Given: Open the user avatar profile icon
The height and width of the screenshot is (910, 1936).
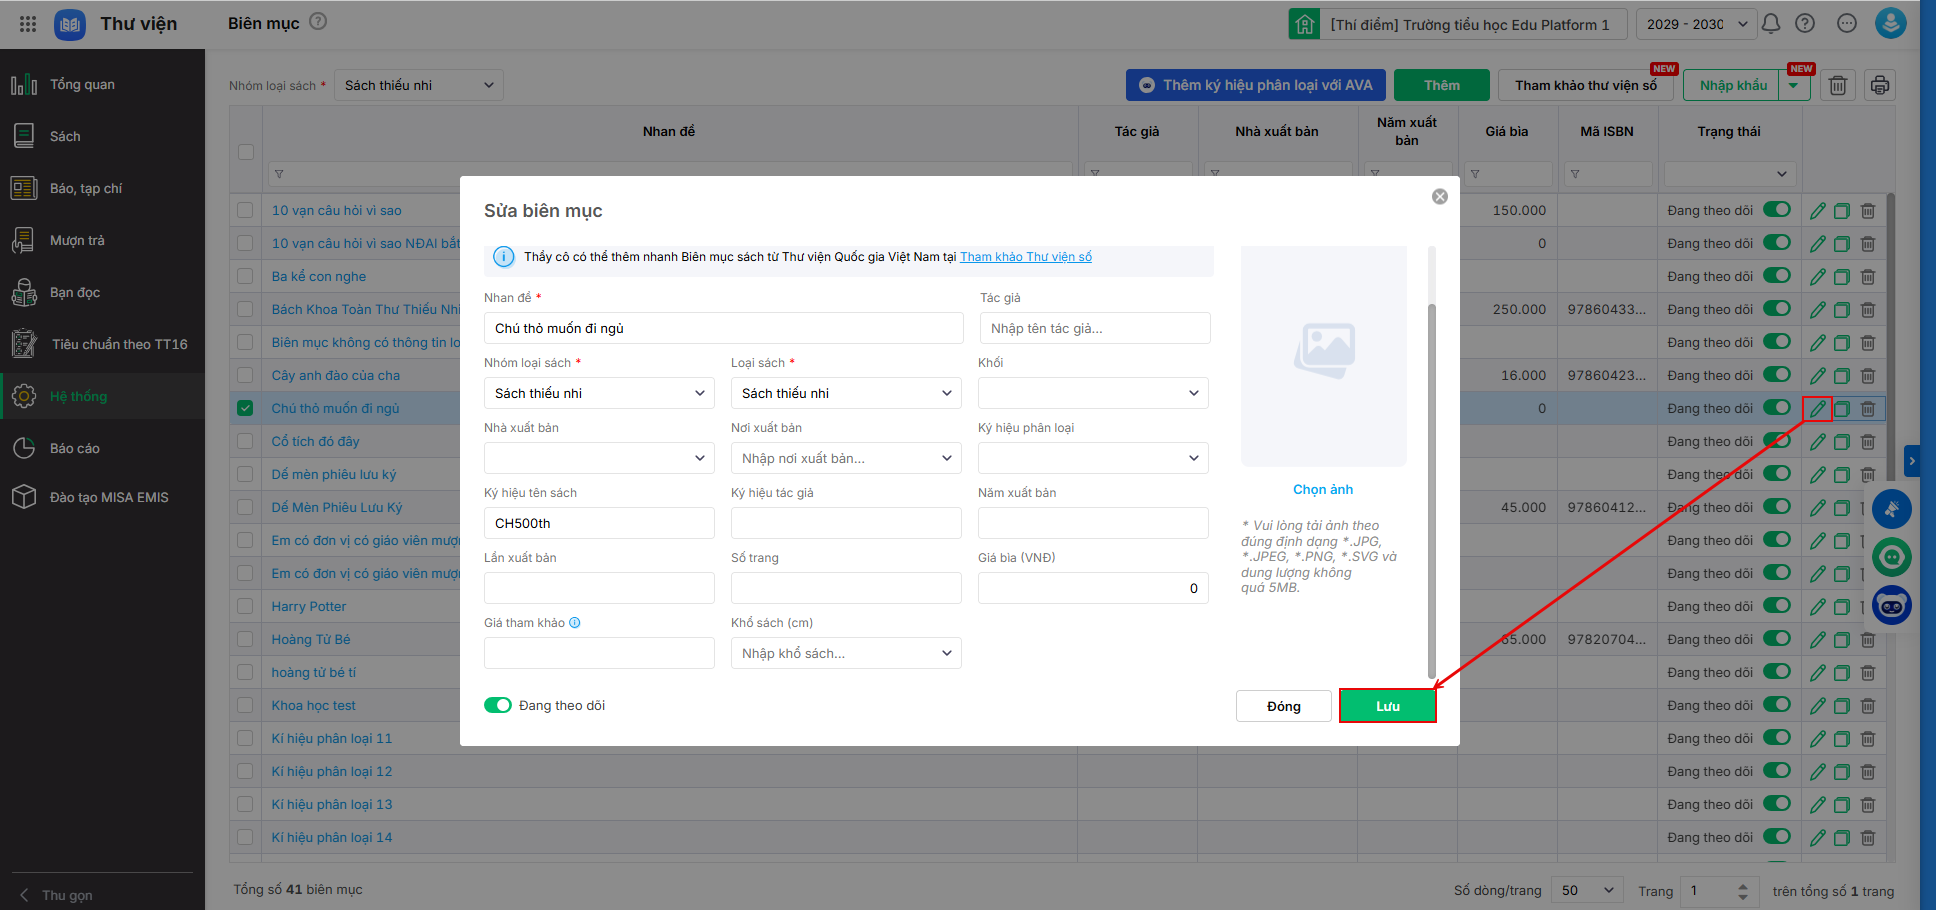Looking at the screenshot, I should [1890, 23].
